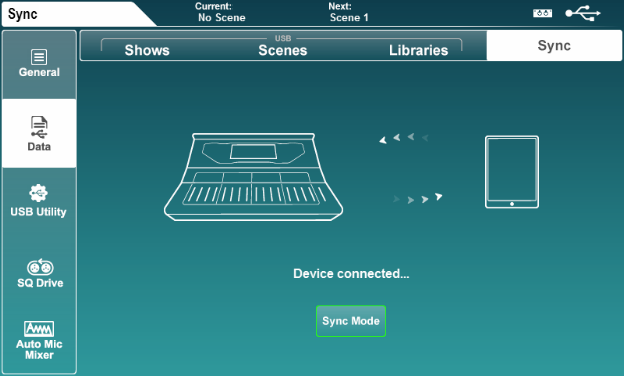Click the left-pointing sync arrows
The width and height of the screenshot is (624, 376).
404,138
